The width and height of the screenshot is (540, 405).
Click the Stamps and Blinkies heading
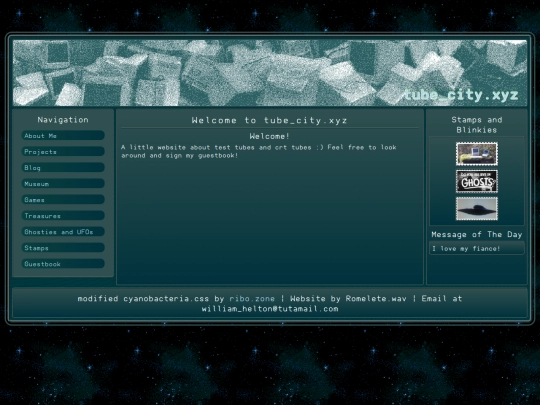coord(477,125)
